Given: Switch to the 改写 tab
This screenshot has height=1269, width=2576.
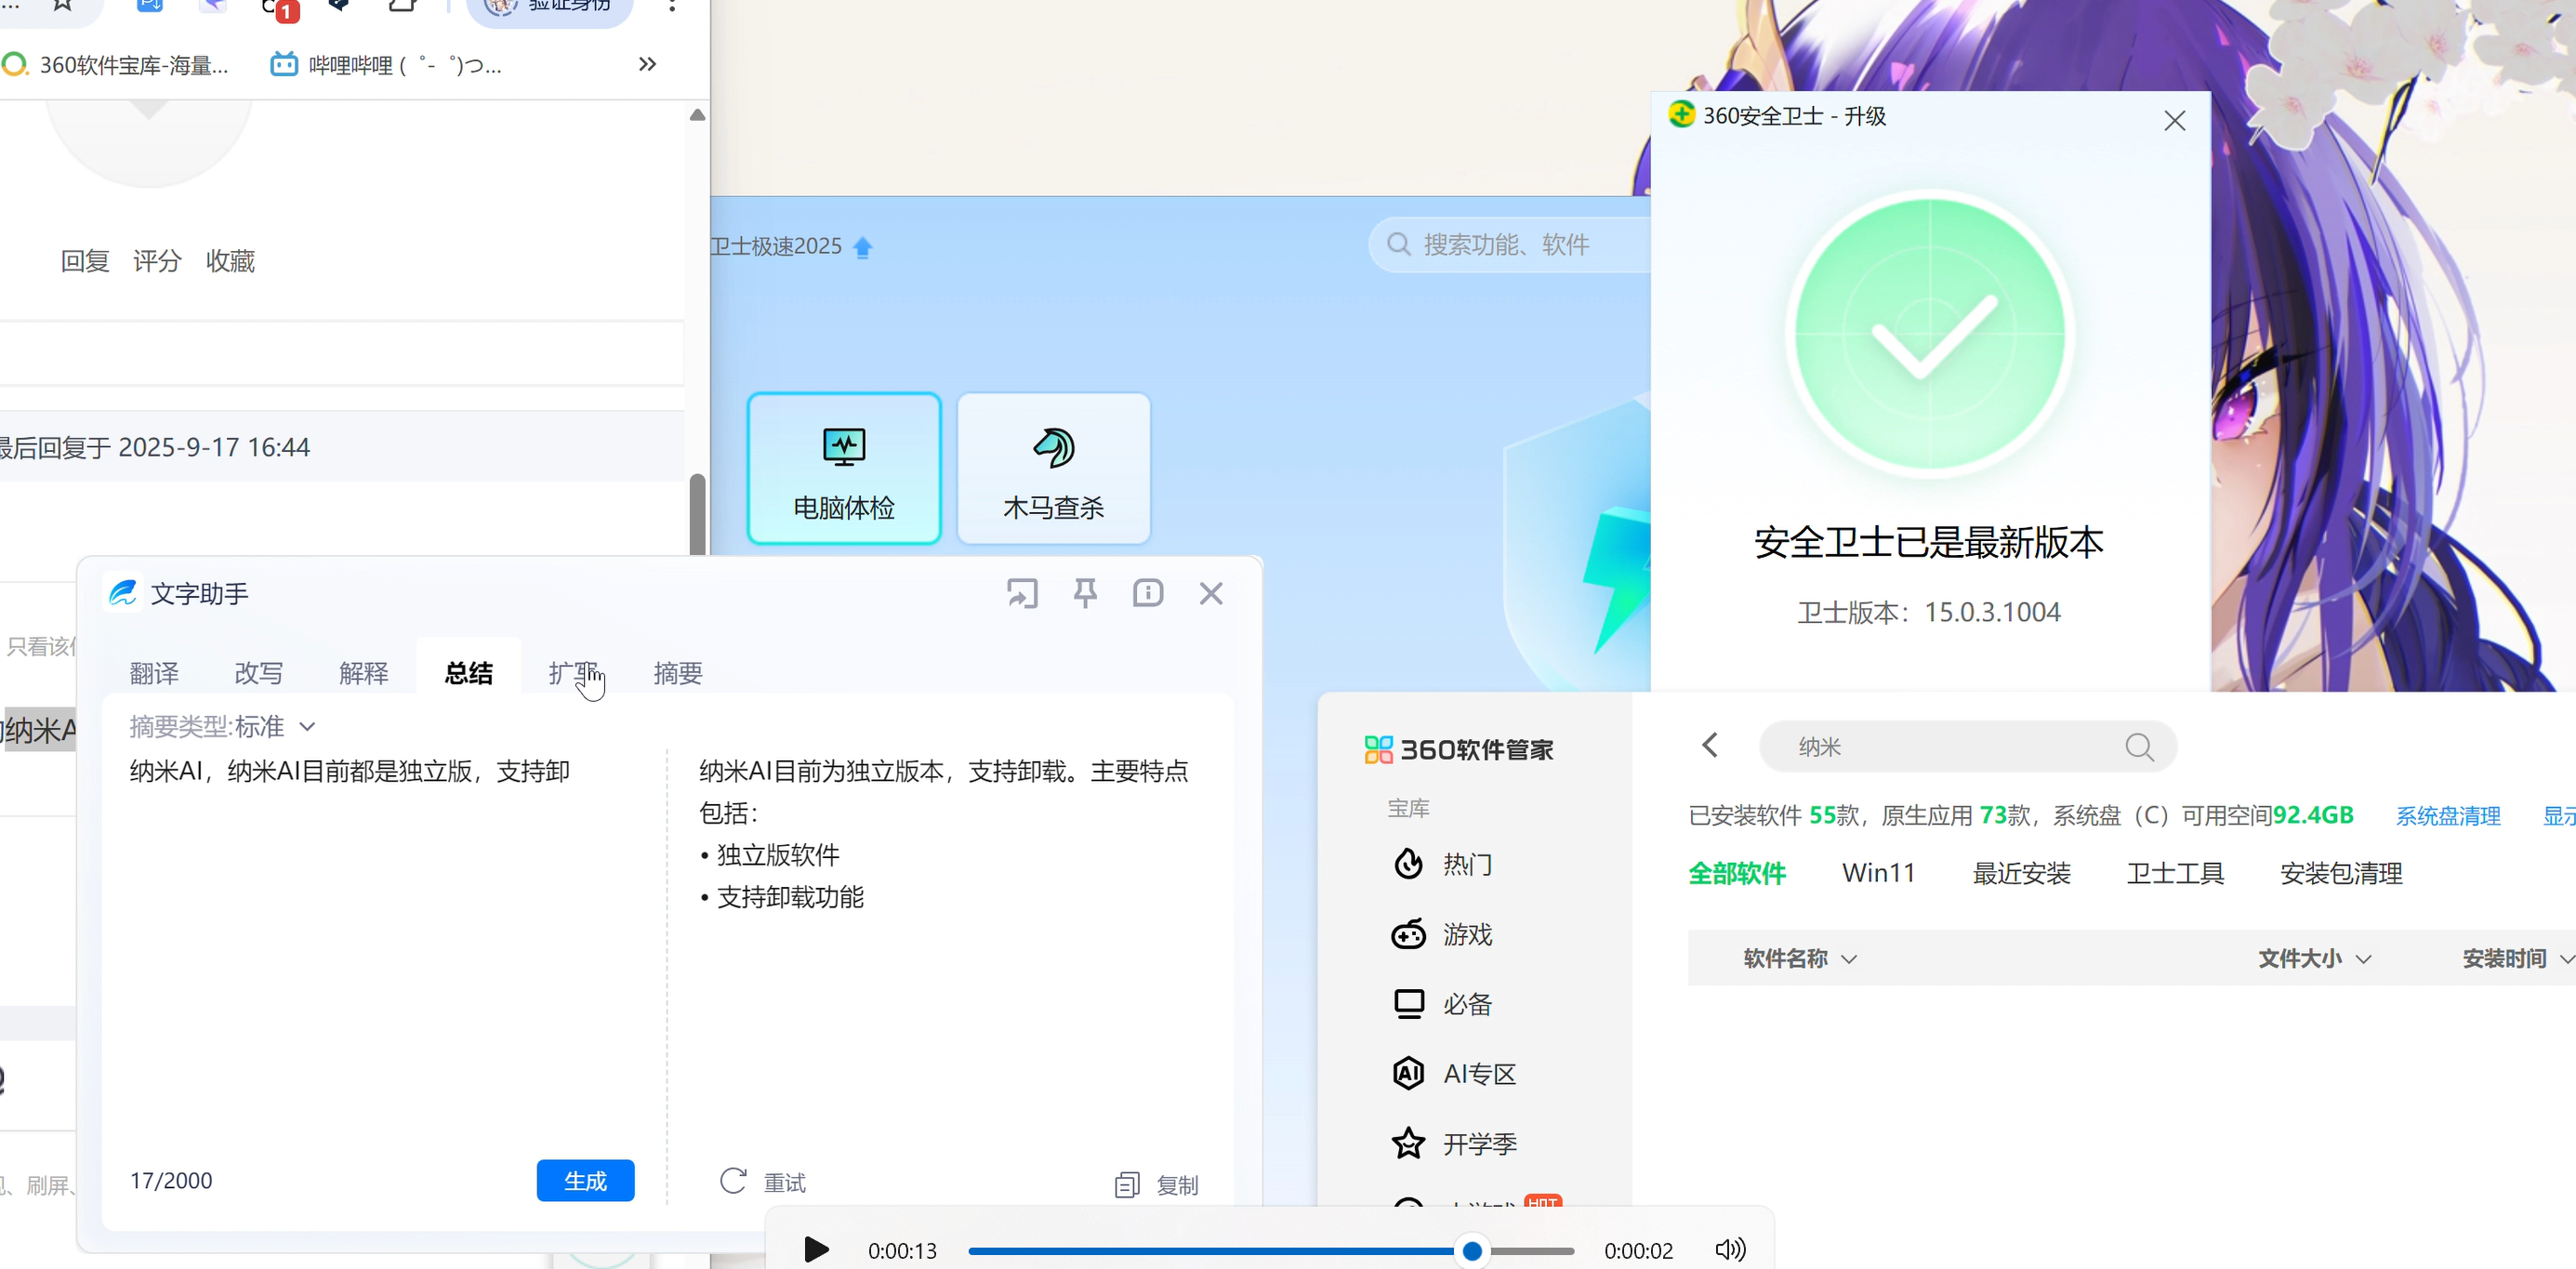Looking at the screenshot, I should pyautogui.click(x=259, y=673).
